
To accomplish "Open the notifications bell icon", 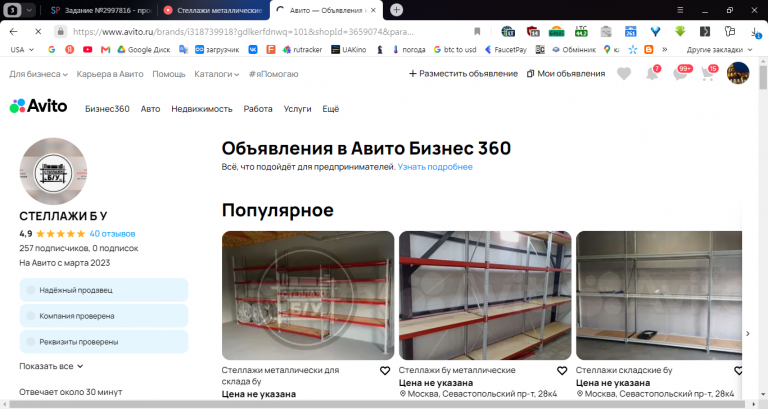I will (652, 73).
